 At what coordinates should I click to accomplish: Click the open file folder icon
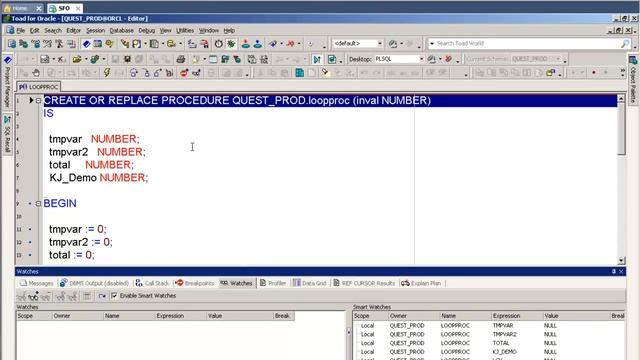coord(77,60)
